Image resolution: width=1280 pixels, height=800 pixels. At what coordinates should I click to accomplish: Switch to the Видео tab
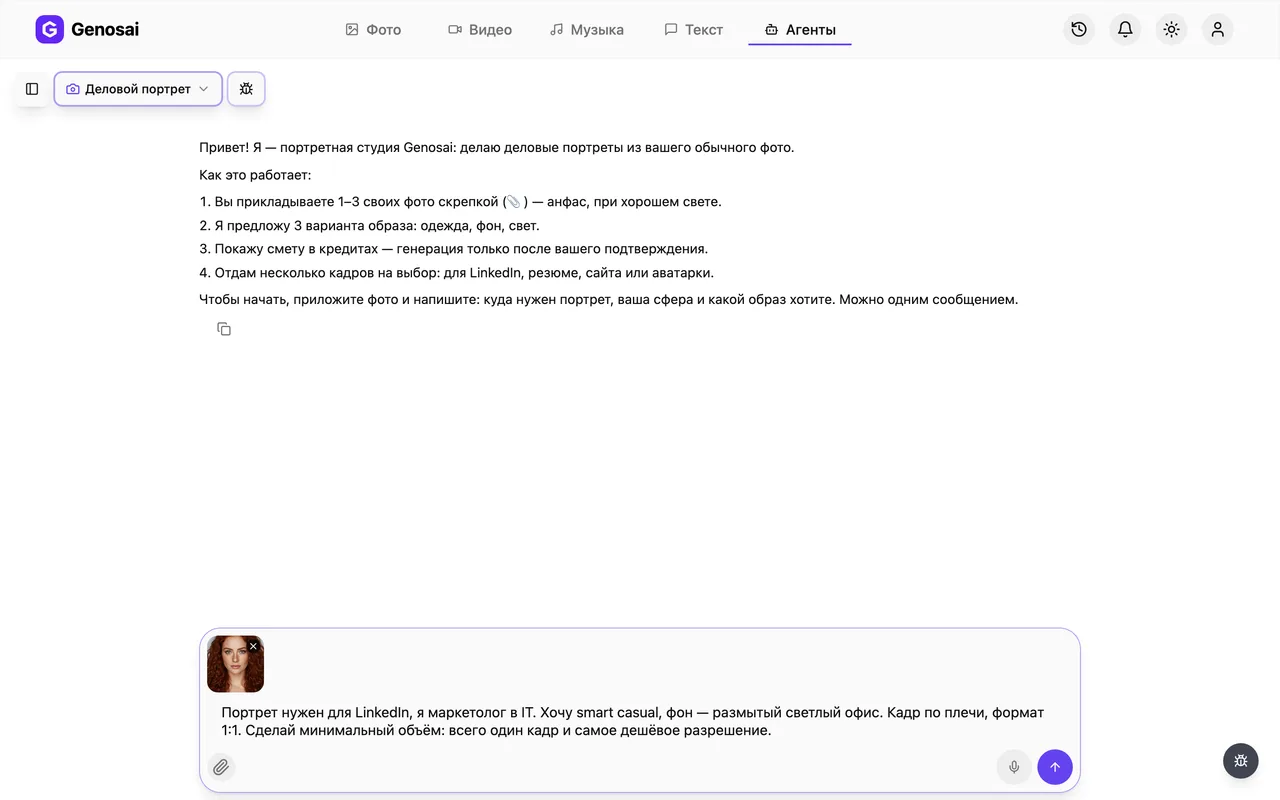point(480,30)
